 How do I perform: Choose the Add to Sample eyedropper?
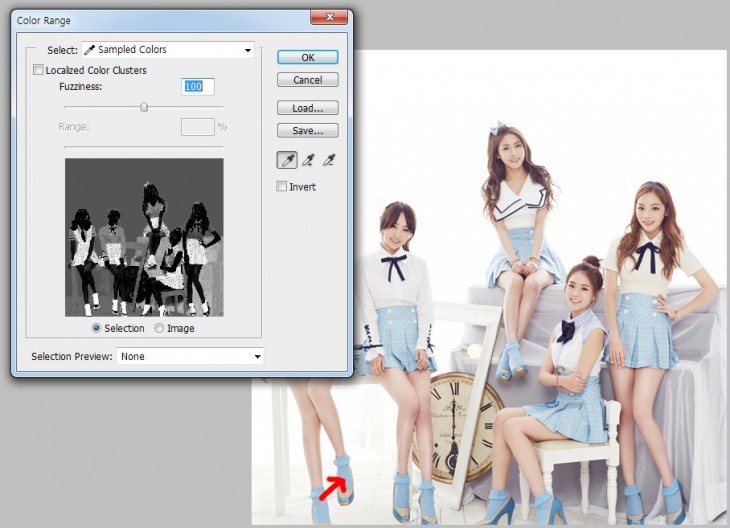pyautogui.click(x=308, y=160)
